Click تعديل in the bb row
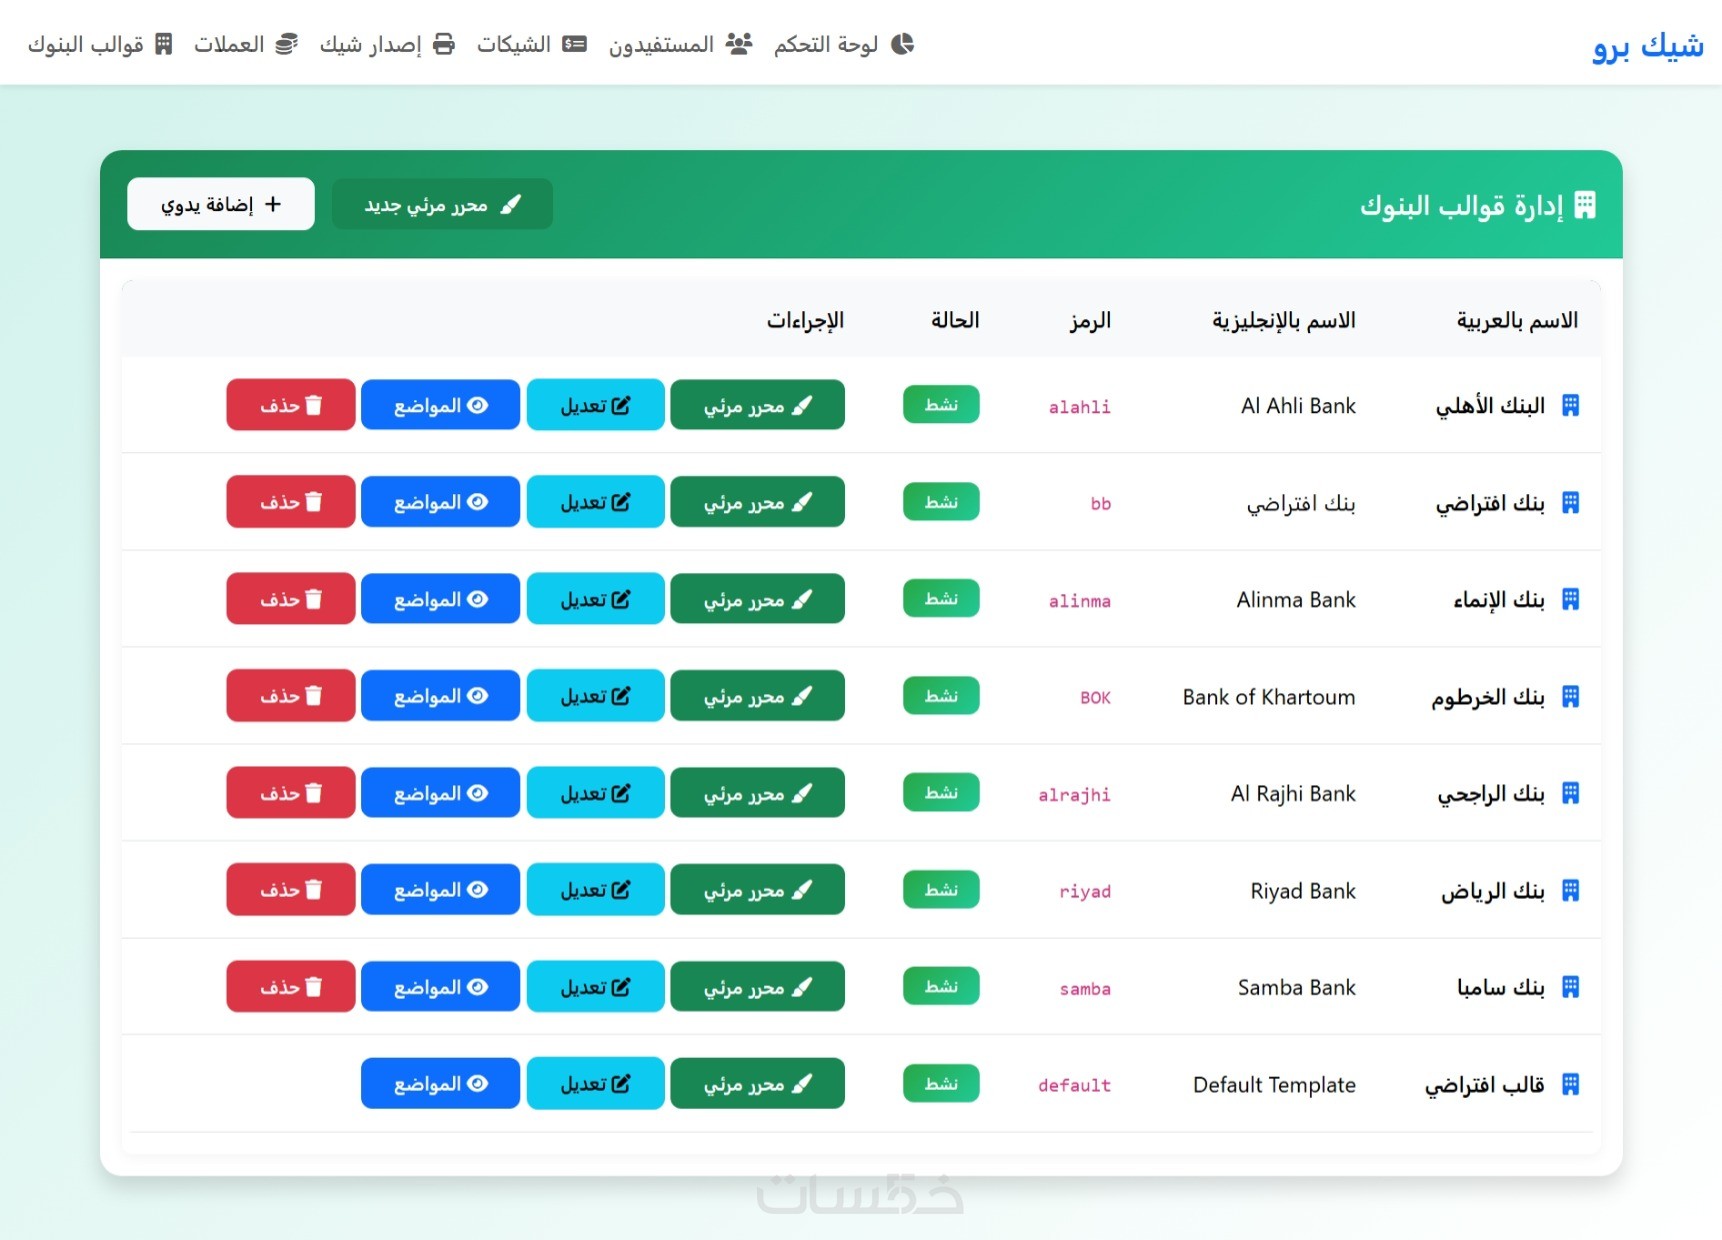This screenshot has height=1240, width=1722. [596, 502]
